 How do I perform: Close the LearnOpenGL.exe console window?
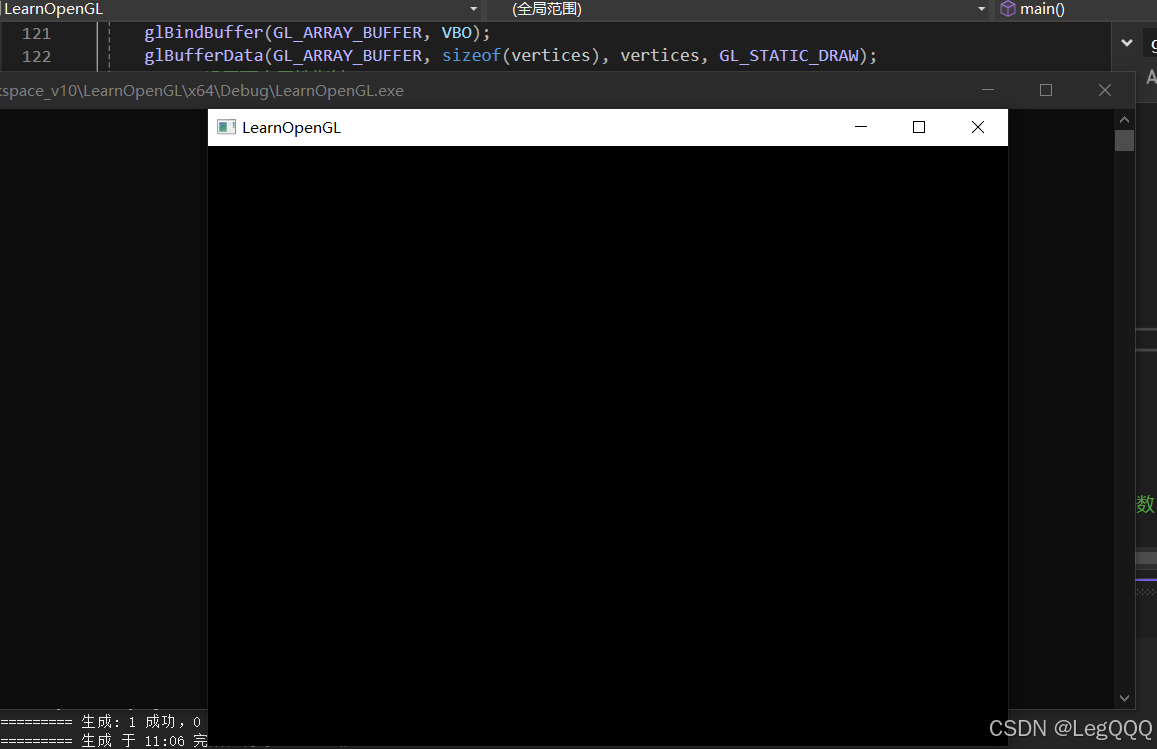(1105, 90)
